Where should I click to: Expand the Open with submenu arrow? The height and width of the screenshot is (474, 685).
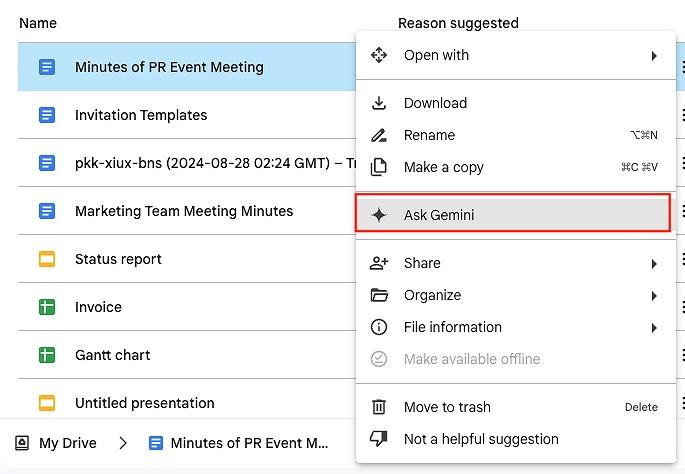(x=654, y=56)
